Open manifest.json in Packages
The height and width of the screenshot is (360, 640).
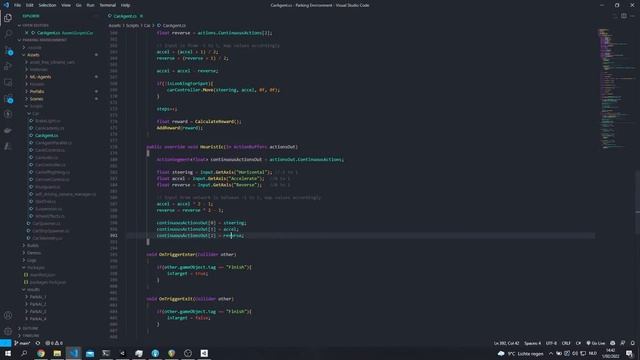[42, 275]
